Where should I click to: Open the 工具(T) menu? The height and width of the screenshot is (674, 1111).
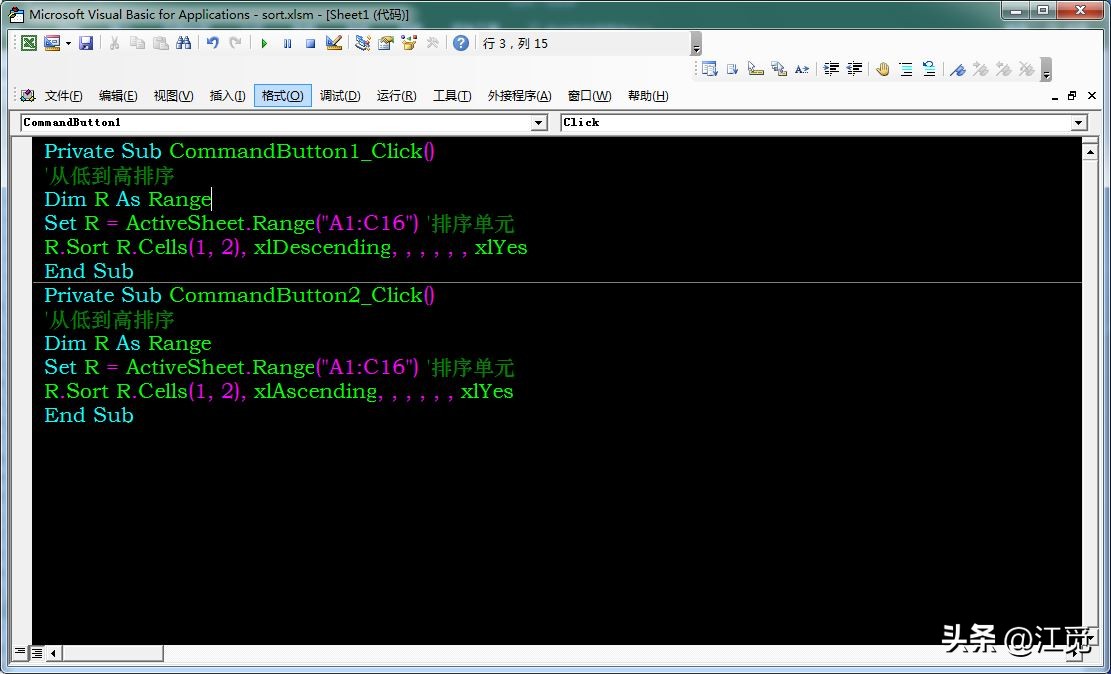(452, 96)
